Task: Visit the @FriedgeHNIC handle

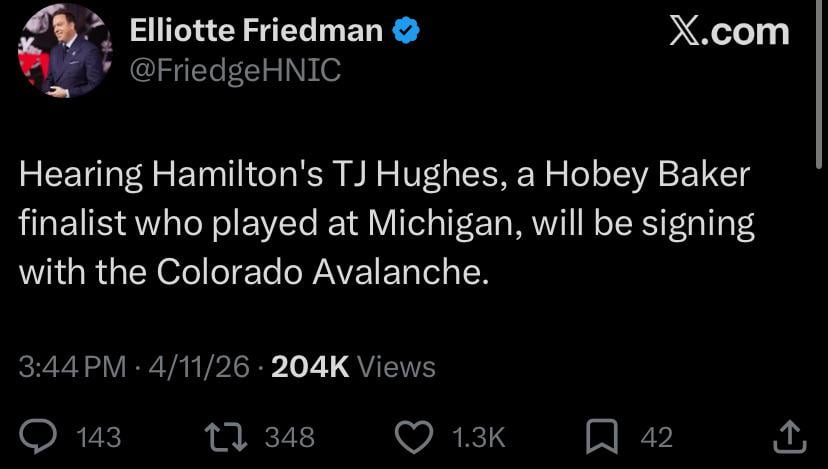Action: [x=235, y=70]
